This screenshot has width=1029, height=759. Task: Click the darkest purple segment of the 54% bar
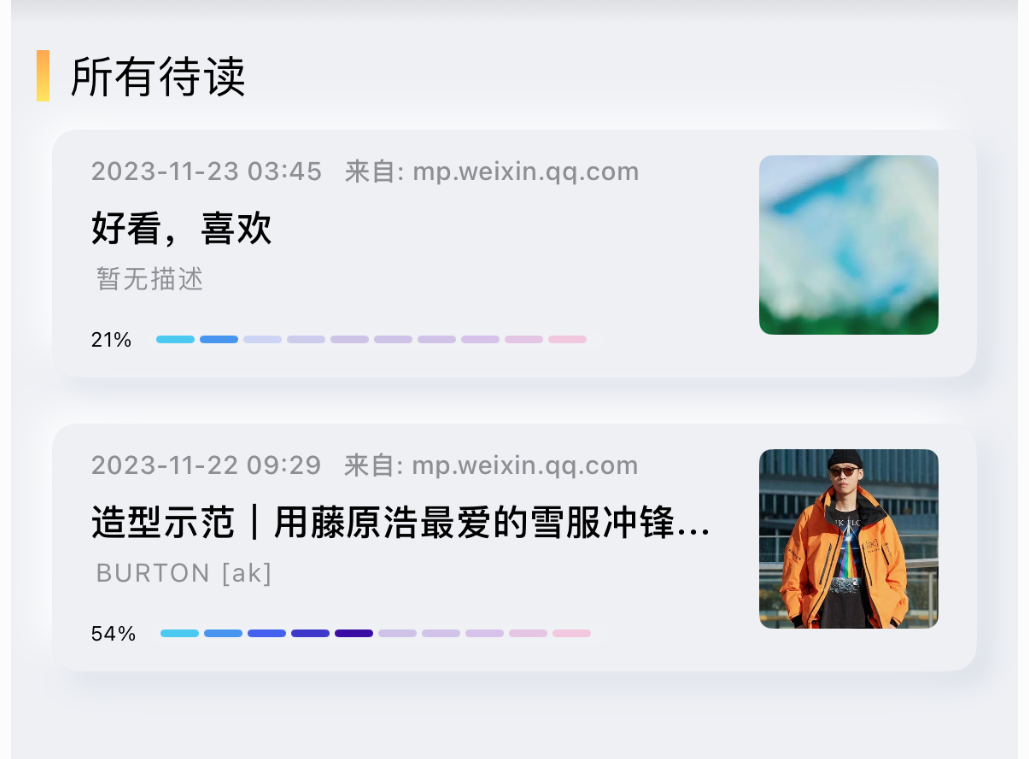coord(354,633)
